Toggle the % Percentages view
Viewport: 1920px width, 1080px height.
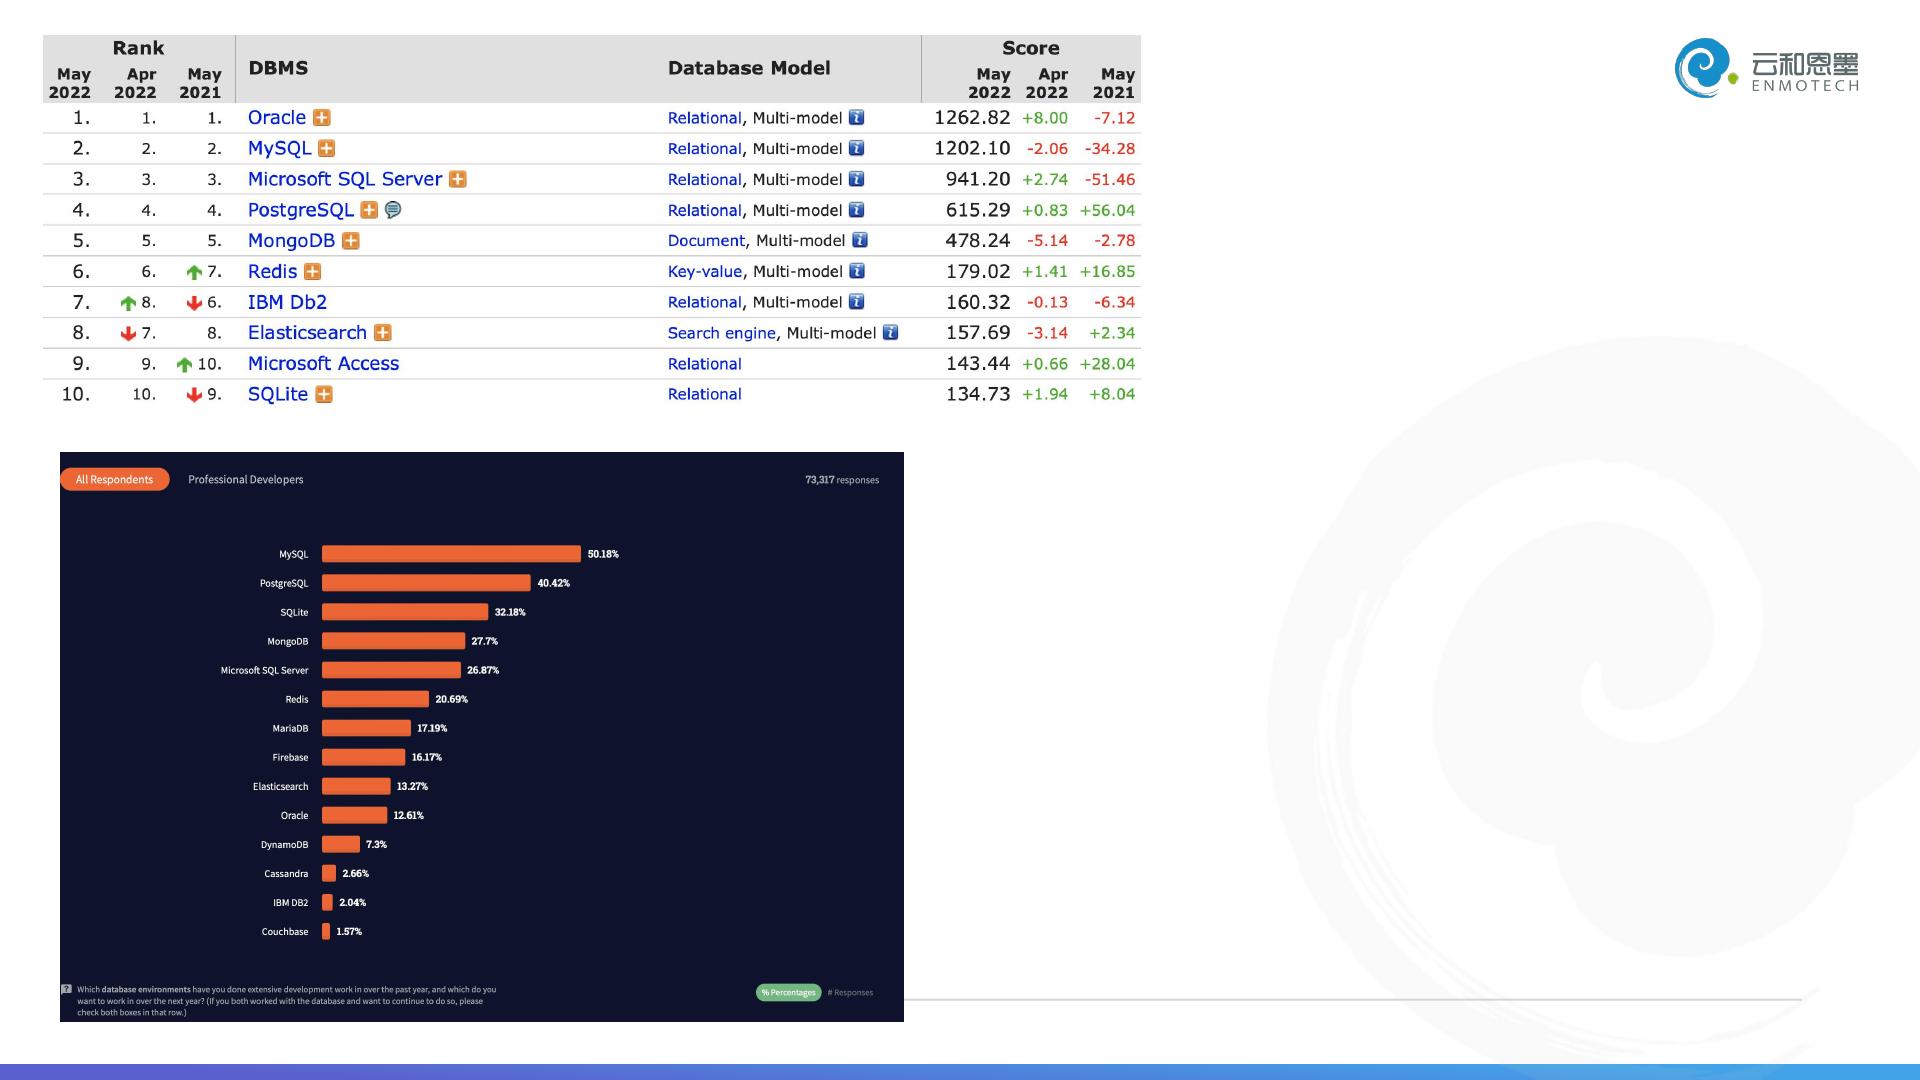coord(788,993)
